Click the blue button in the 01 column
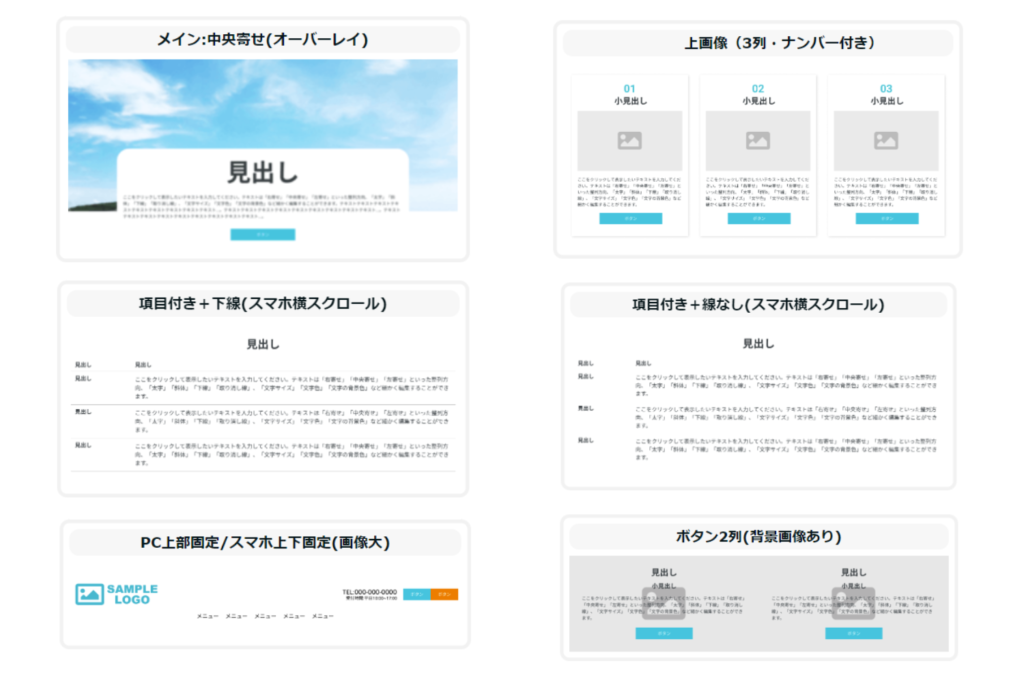The image size is (1024, 683). coord(630,218)
